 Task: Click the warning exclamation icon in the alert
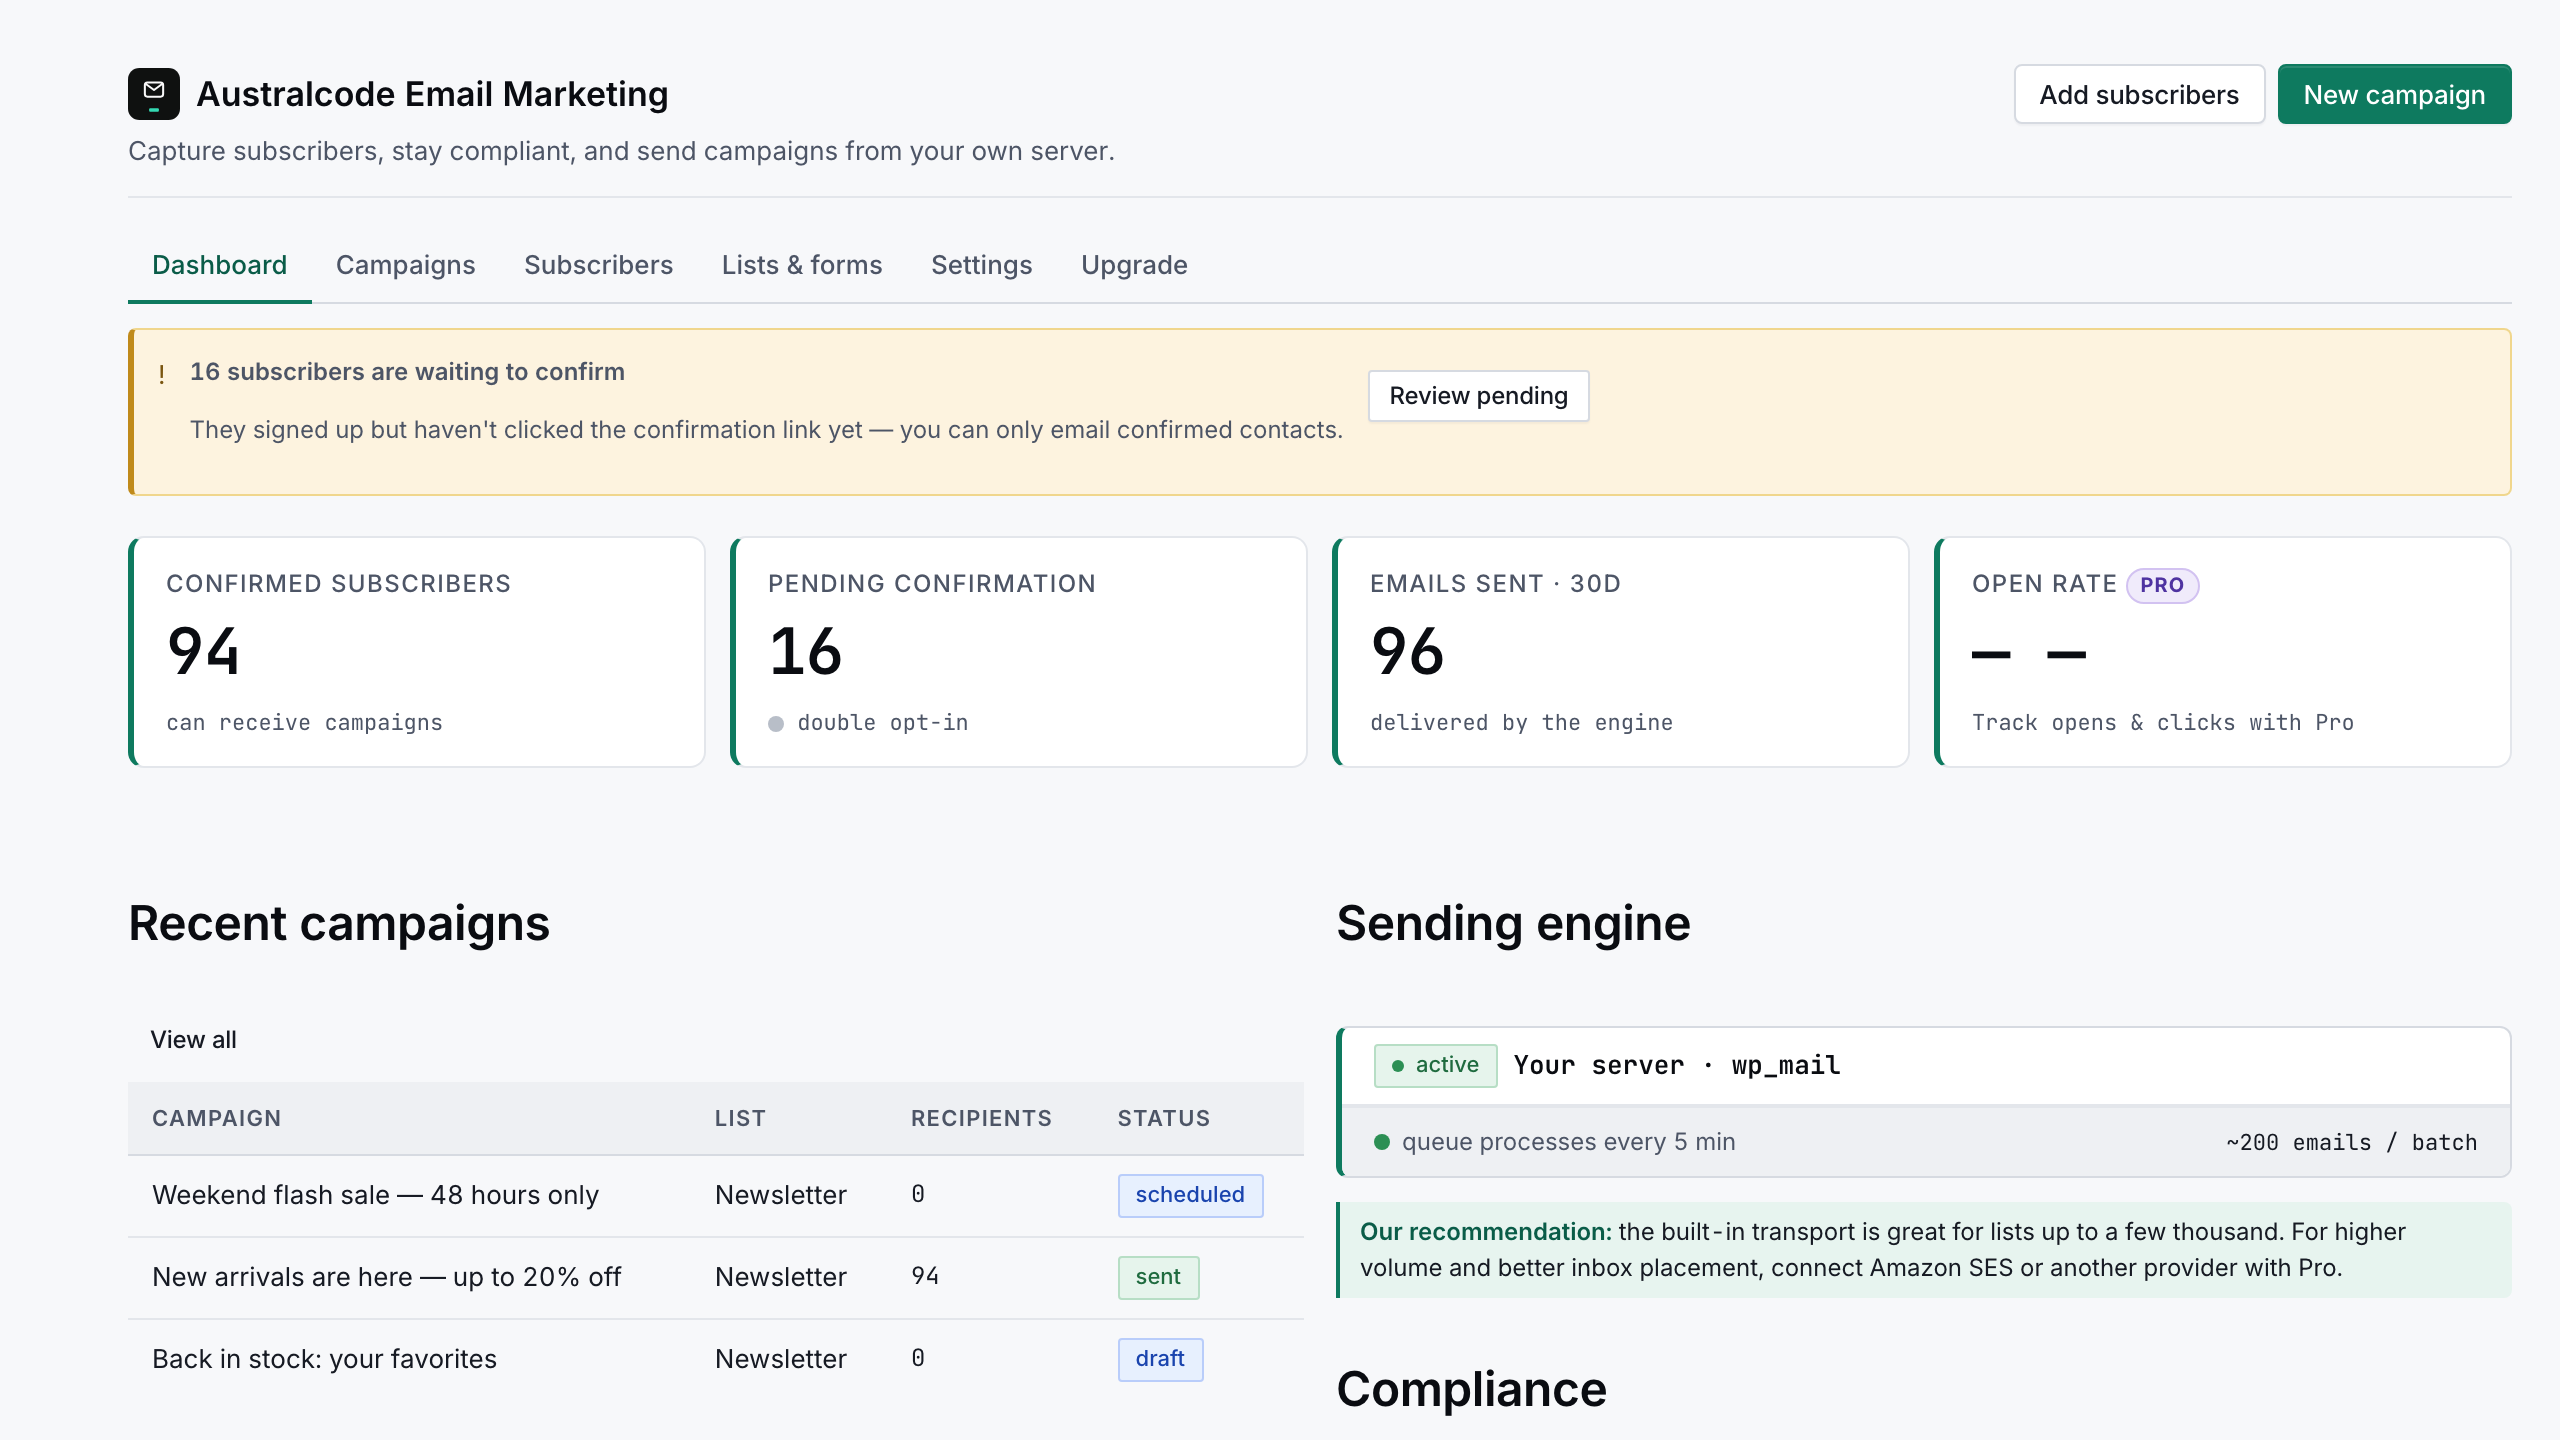pos(162,375)
